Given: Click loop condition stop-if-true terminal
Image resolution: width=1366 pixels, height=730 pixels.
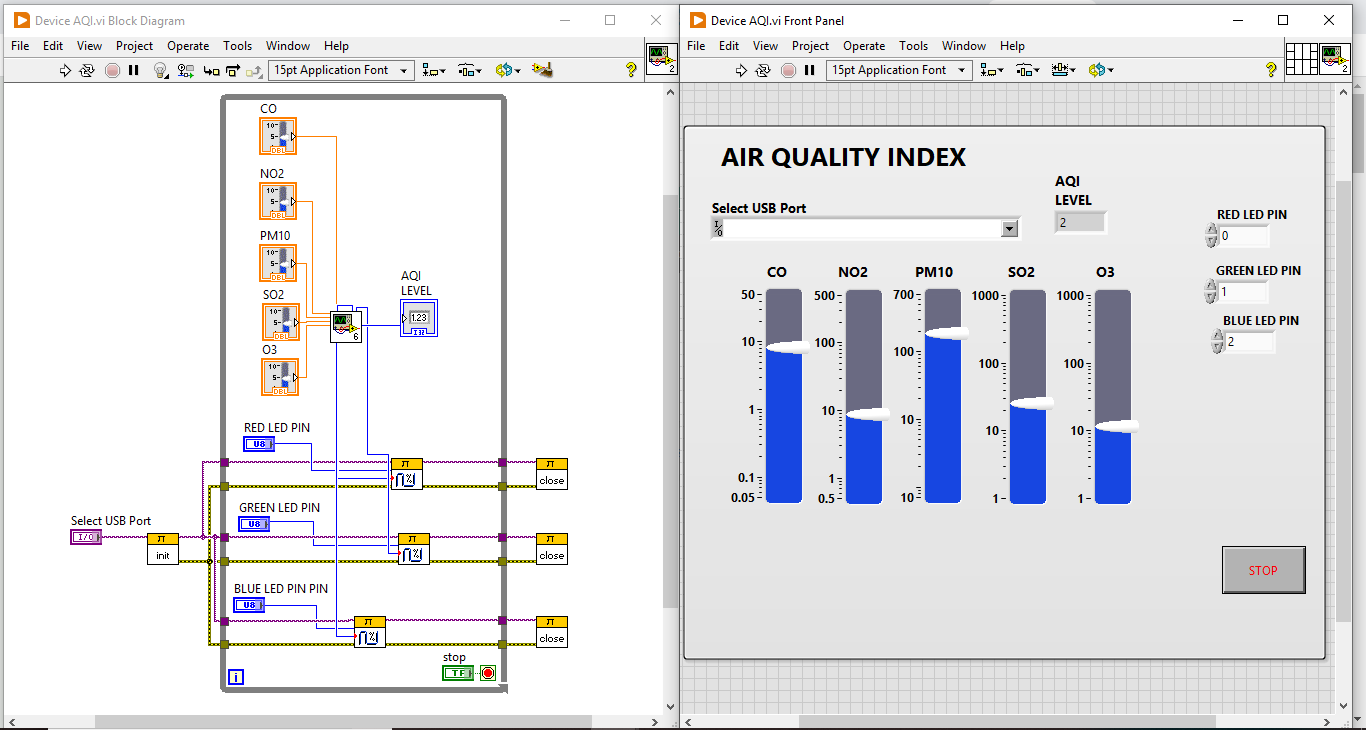Looking at the screenshot, I should 487,673.
